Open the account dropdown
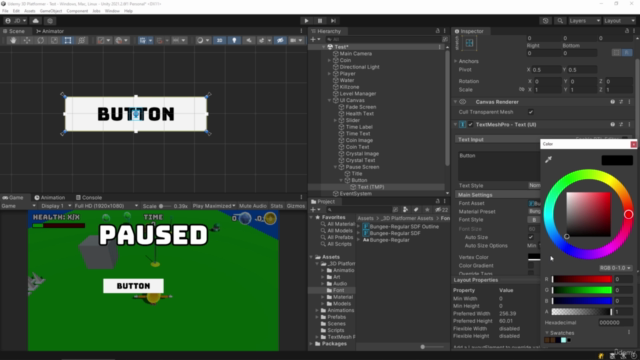The image size is (640, 360). [16, 21]
